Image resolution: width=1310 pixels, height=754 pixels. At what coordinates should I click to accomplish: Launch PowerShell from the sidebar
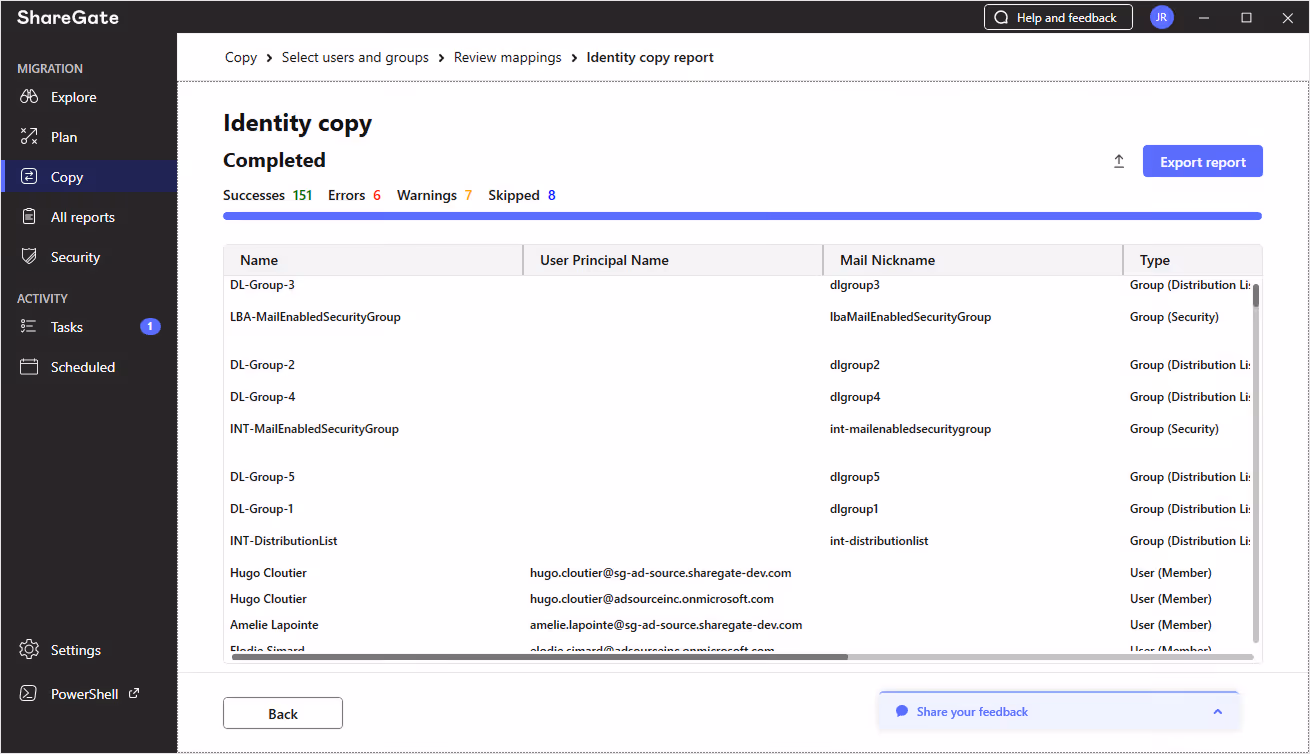[x=89, y=694]
